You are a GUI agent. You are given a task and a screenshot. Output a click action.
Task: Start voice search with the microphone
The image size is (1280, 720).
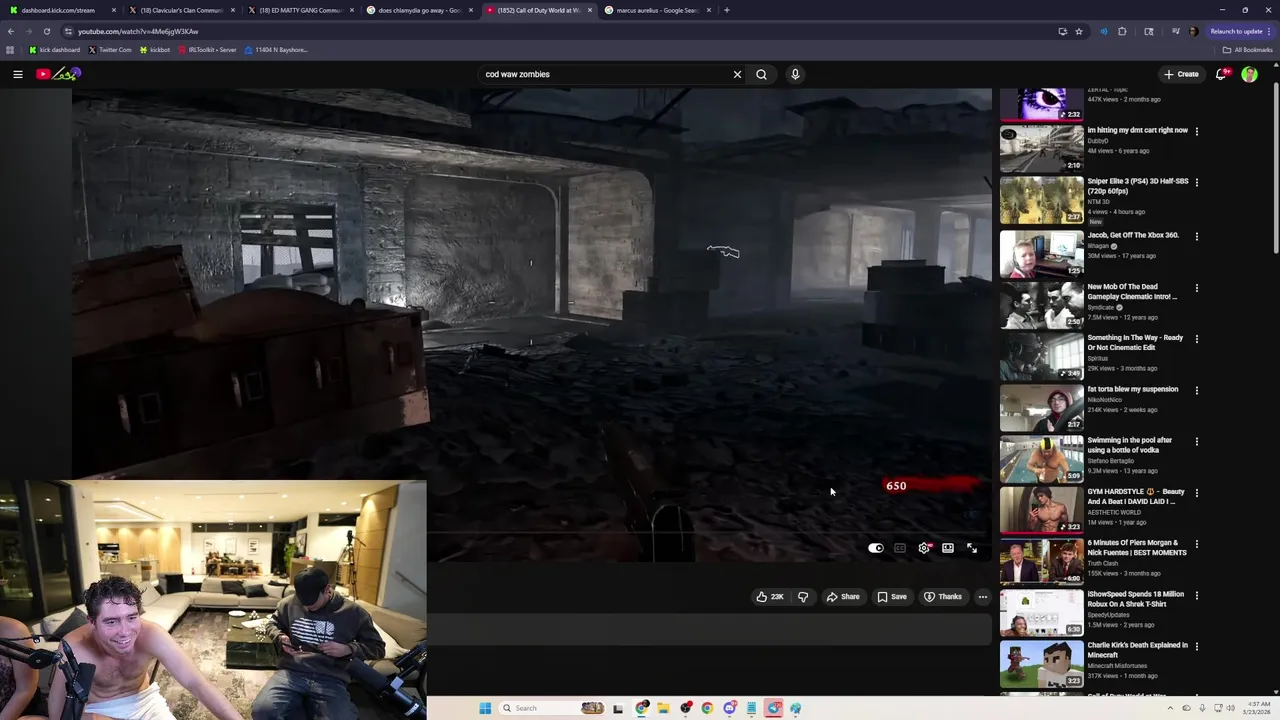[795, 74]
